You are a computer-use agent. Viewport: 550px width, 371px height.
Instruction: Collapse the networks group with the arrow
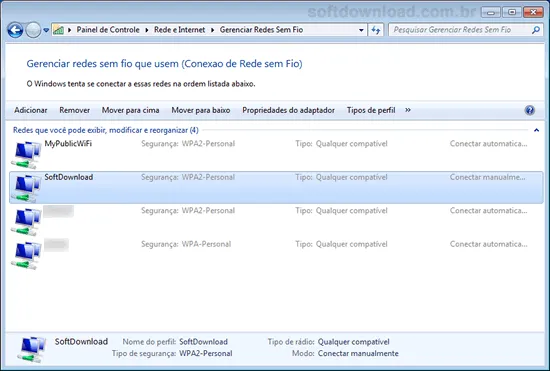click(x=536, y=130)
